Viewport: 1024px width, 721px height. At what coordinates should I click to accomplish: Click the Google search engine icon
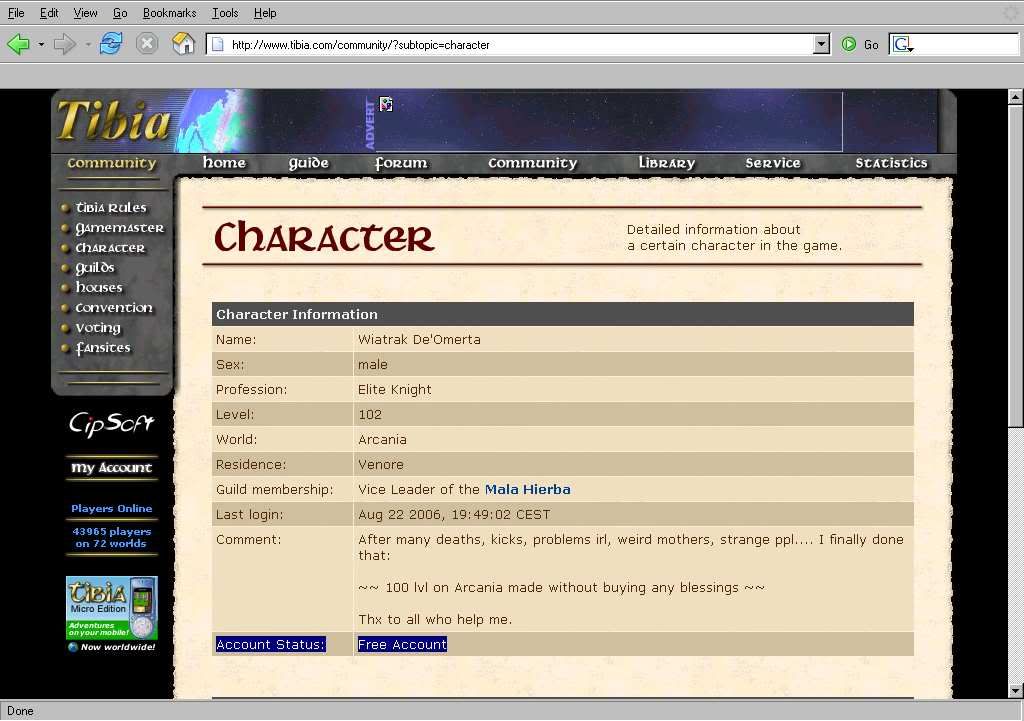pyautogui.click(x=903, y=44)
